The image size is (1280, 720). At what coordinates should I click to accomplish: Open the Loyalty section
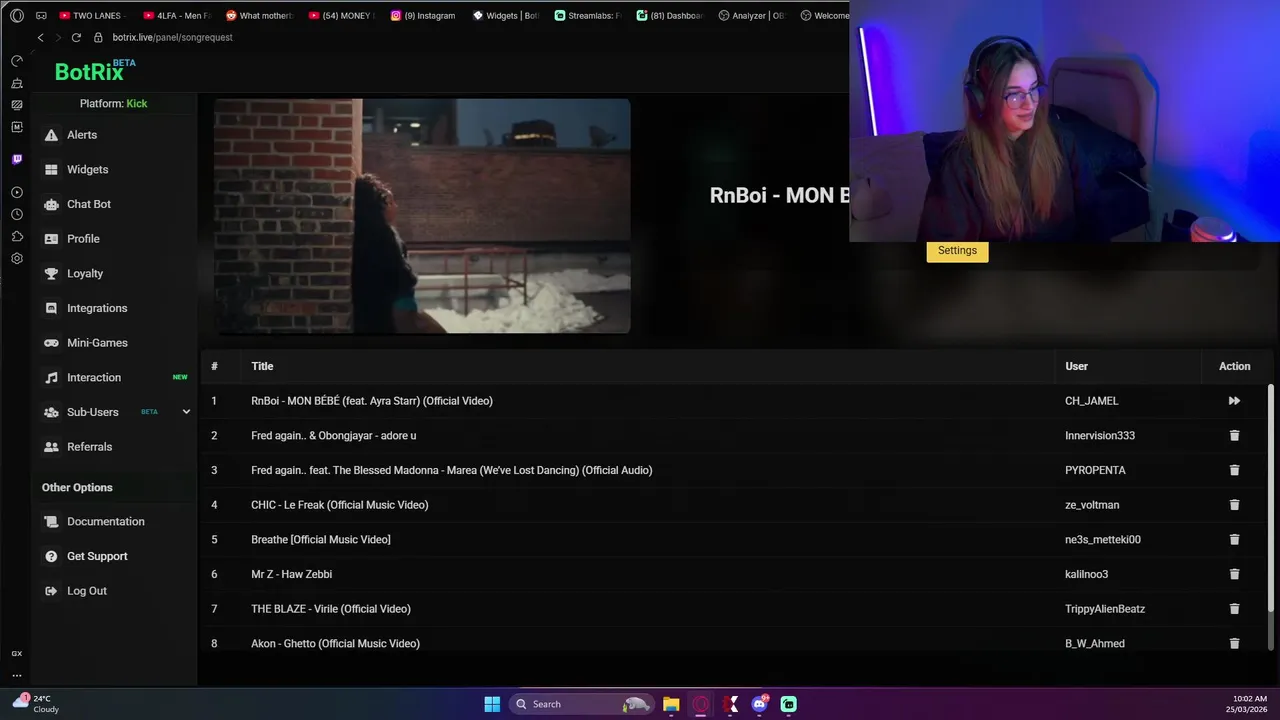[x=85, y=274]
